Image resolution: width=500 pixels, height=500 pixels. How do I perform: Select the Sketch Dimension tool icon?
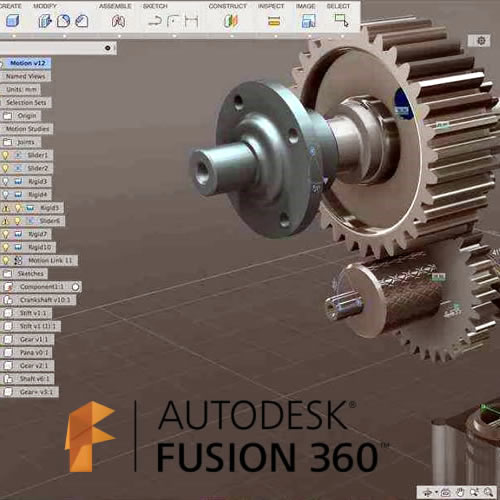(x=192, y=22)
